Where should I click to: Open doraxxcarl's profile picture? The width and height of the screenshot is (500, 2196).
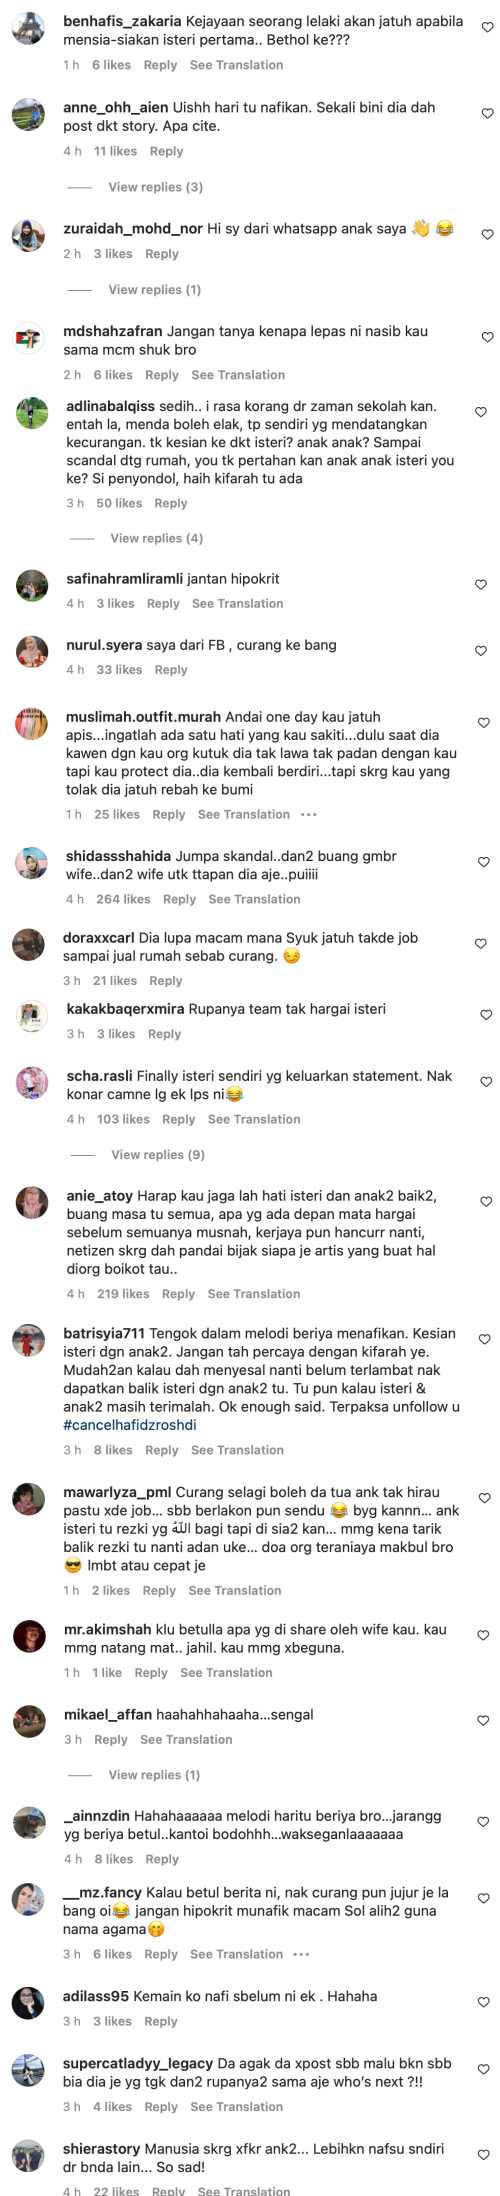[x=31, y=944]
